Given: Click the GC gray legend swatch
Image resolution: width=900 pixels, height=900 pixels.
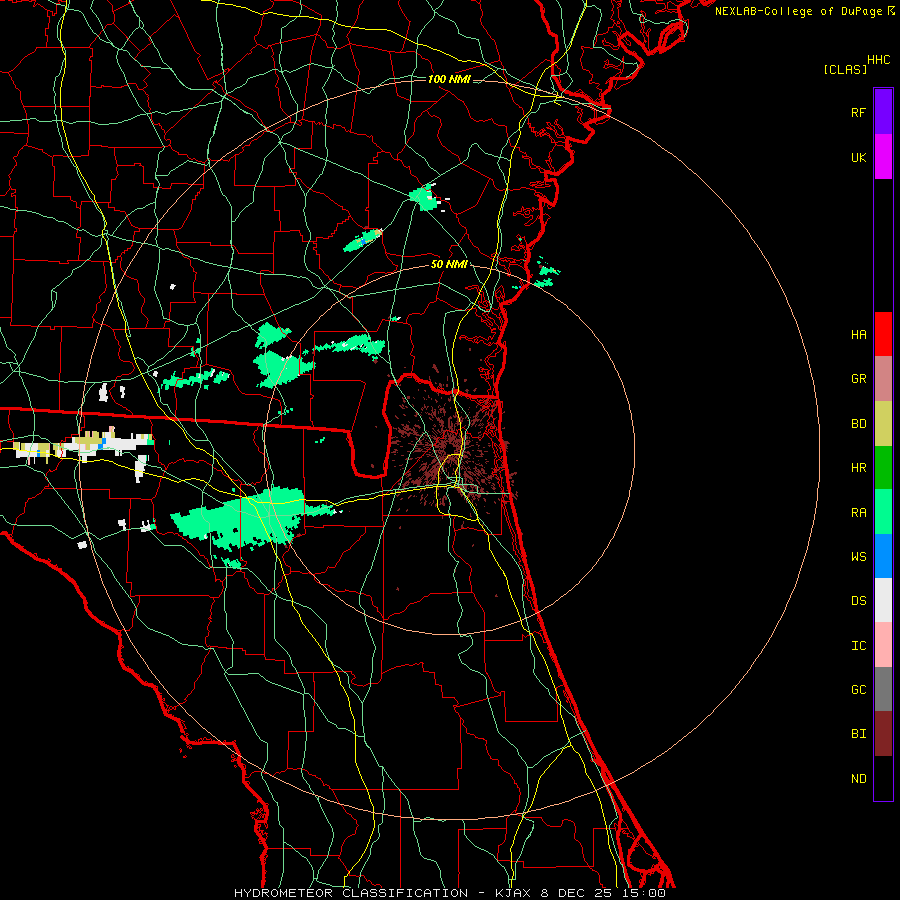Looking at the screenshot, I should tap(883, 689).
